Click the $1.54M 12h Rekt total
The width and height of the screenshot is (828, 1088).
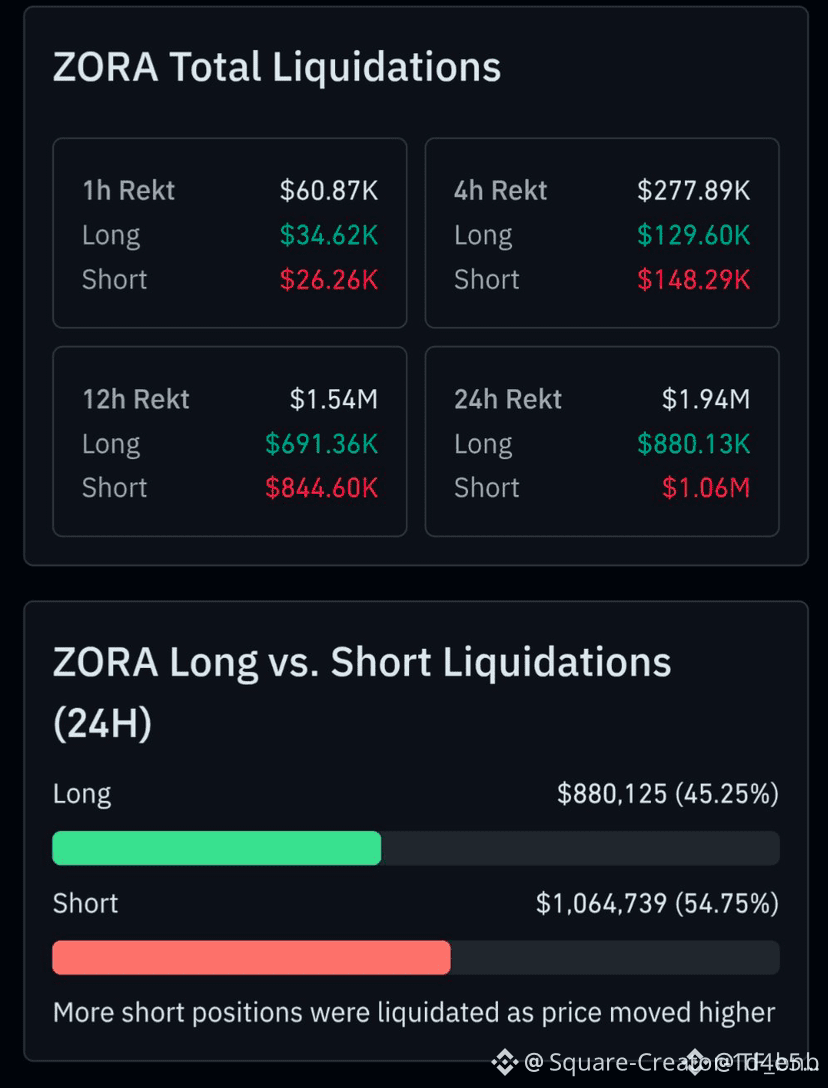click(334, 399)
